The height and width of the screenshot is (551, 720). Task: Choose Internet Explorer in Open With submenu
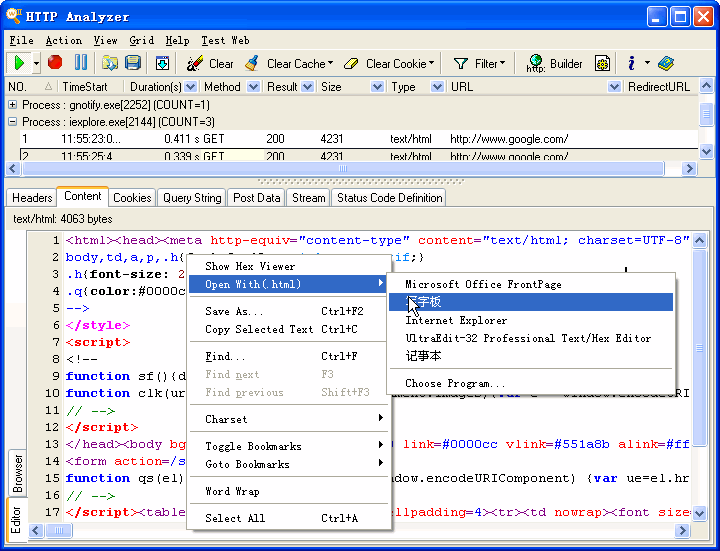click(x=456, y=320)
